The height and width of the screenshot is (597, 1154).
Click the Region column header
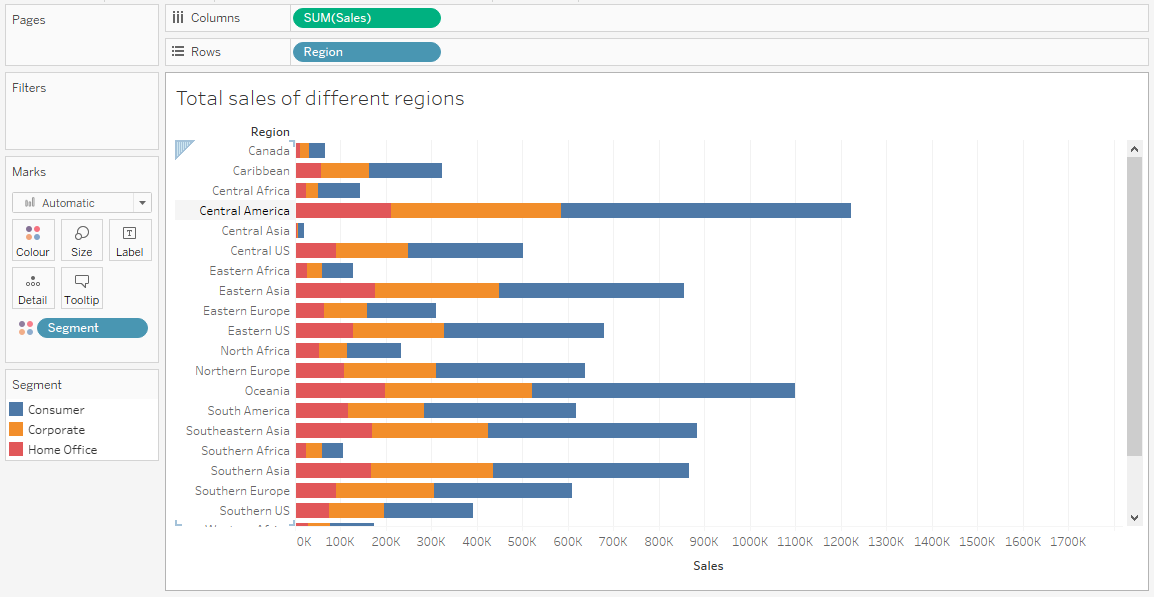click(270, 131)
